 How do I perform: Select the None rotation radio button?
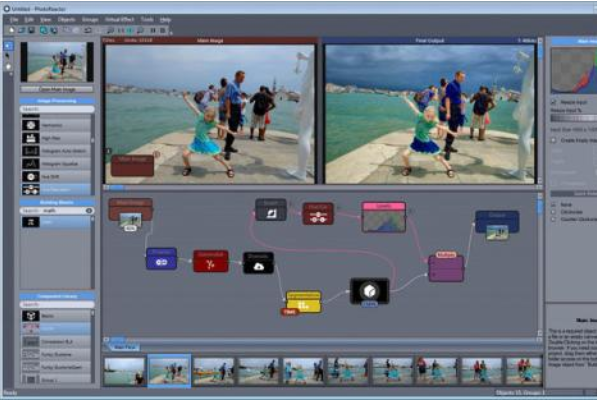pyautogui.click(x=554, y=204)
